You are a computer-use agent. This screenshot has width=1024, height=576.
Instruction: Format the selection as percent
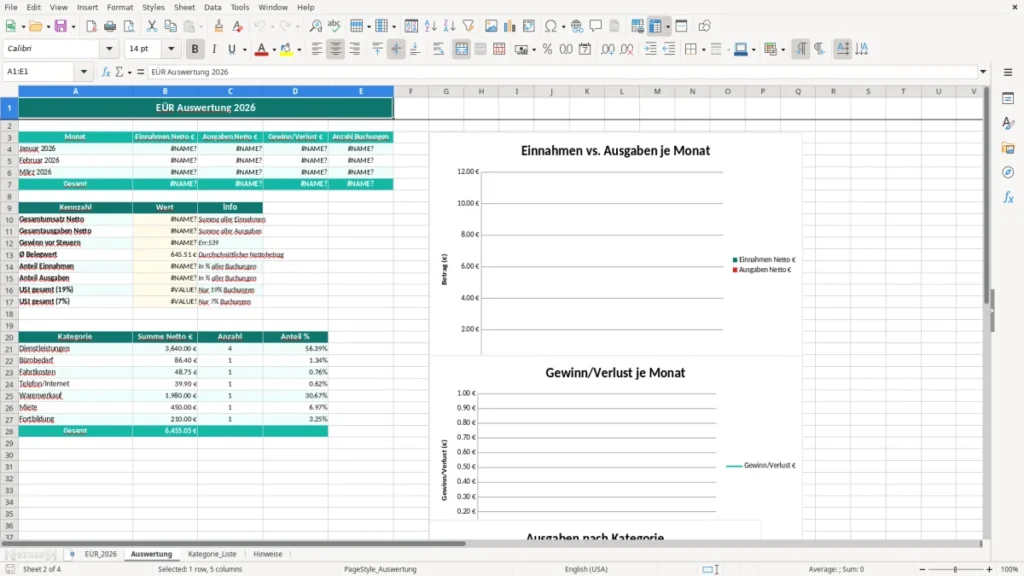pyautogui.click(x=547, y=49)
